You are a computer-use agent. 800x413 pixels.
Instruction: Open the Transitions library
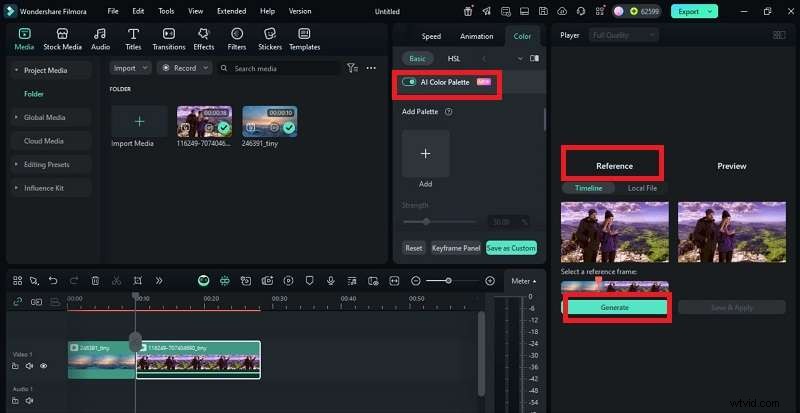click(169, 39)
